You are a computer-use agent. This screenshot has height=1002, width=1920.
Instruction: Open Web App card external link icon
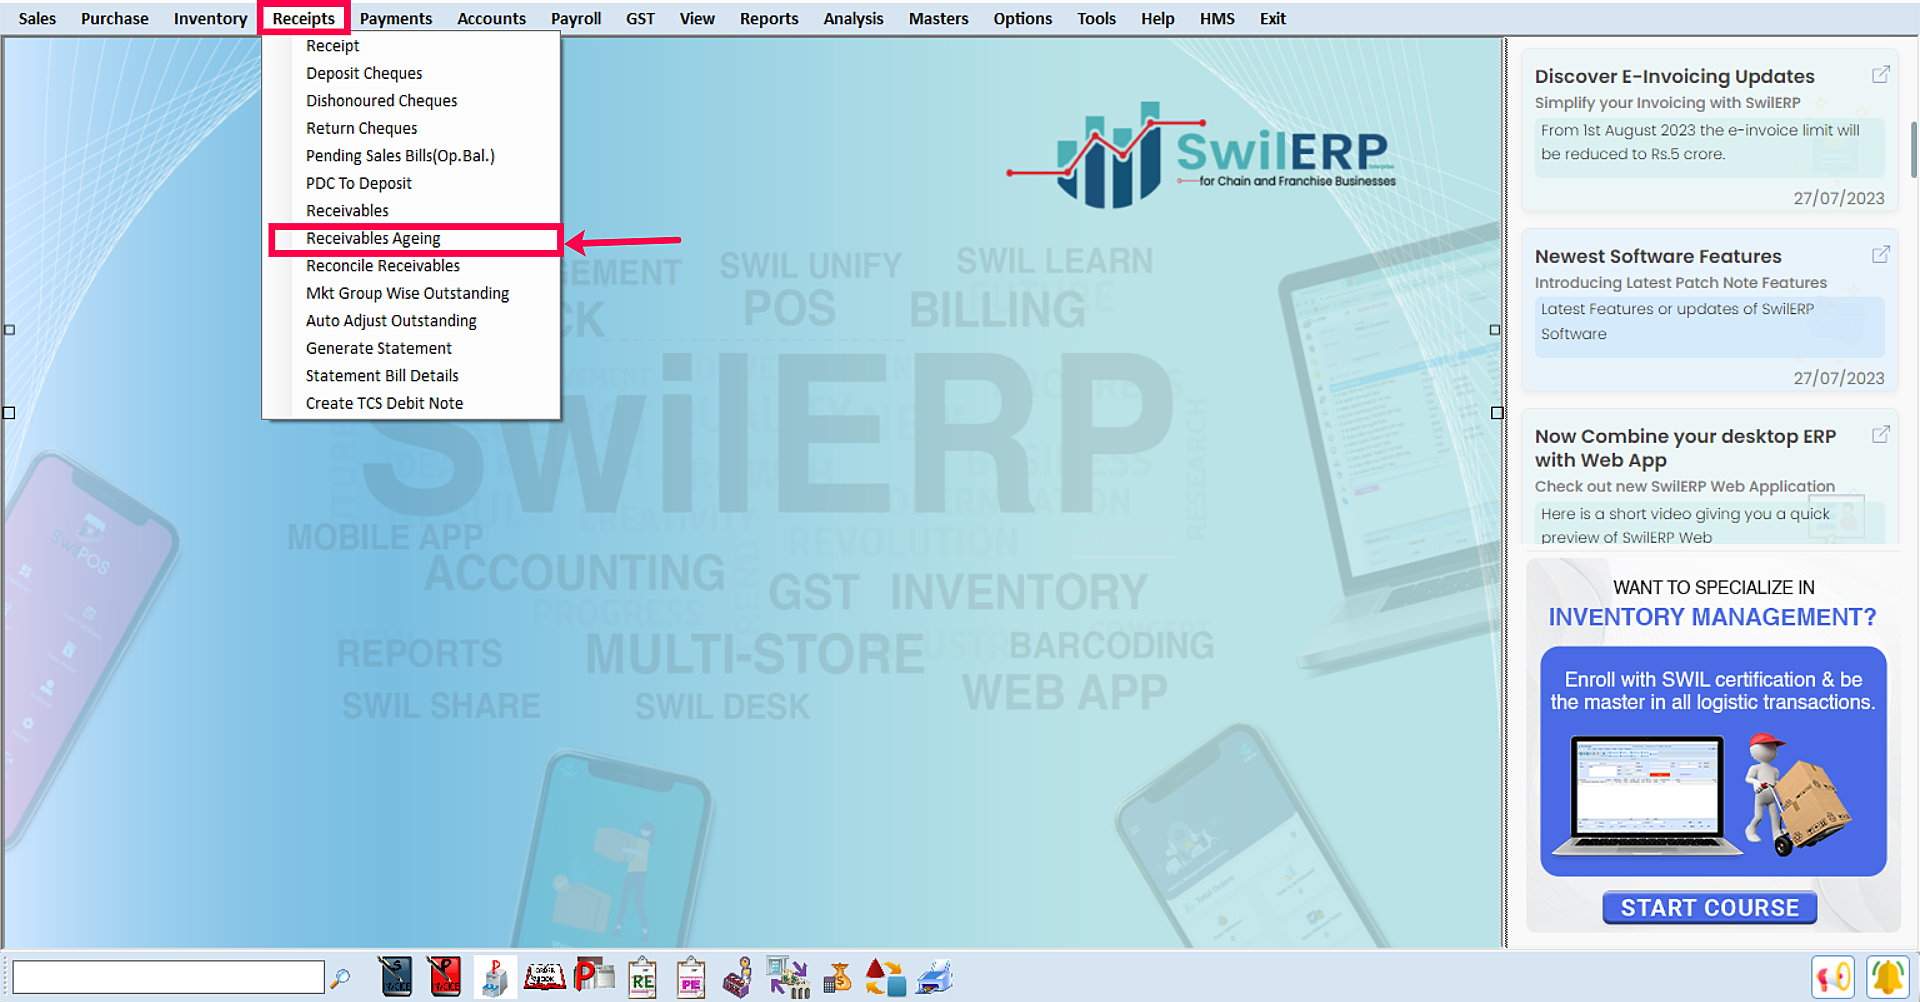(x=1880, y=435)
